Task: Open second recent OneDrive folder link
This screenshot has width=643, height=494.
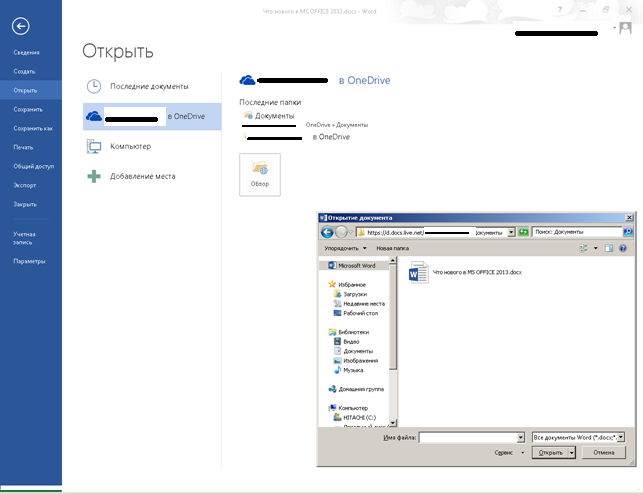Action: pyautogui.click(x=298, y=137)
